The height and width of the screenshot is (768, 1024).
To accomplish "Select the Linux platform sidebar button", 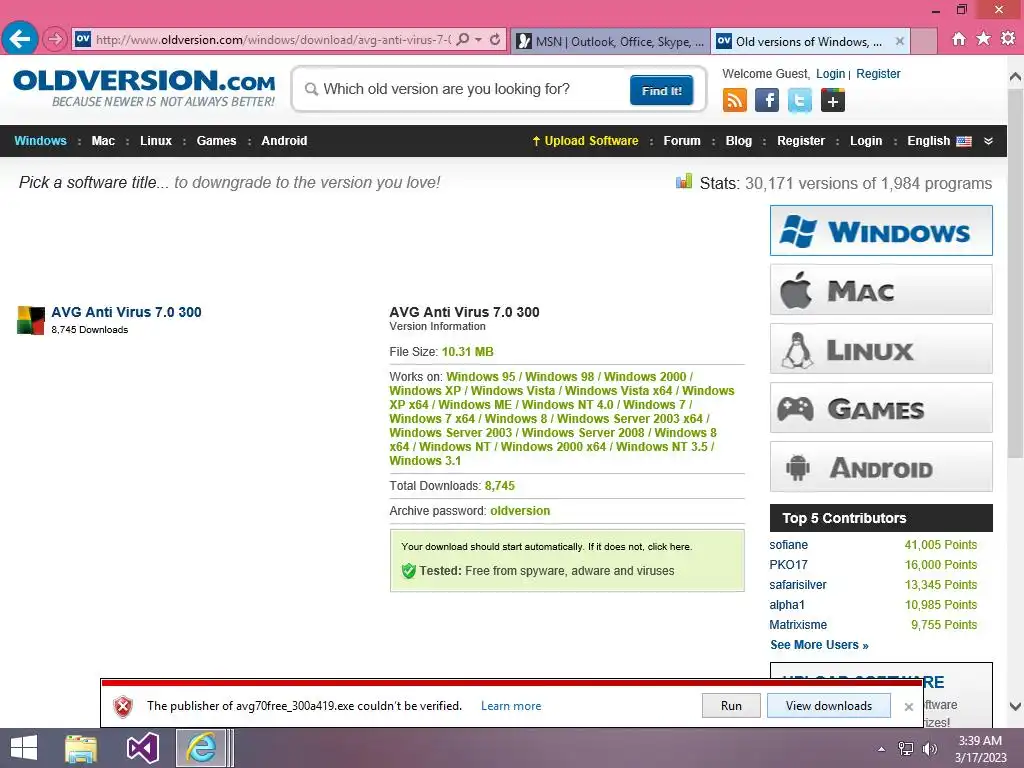I will tap(881, 349).
